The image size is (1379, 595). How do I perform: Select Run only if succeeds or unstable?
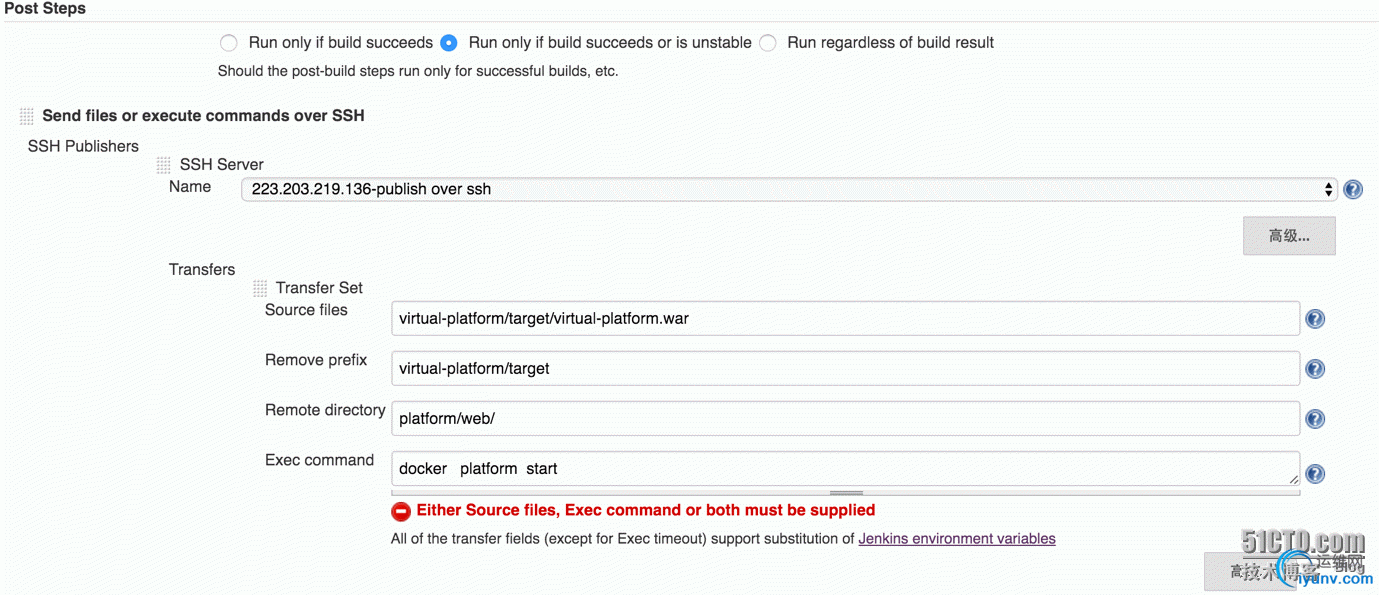(x=449, y=43)
